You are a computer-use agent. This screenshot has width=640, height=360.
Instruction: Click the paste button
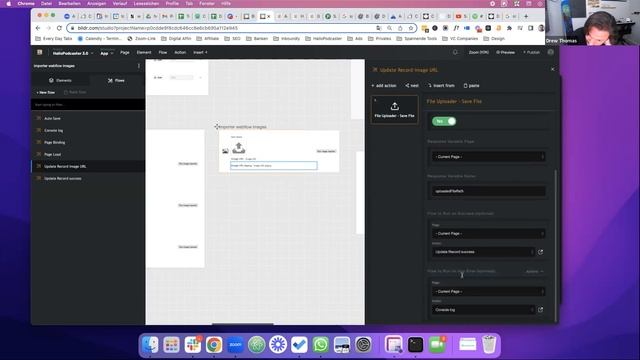point(471,86)
